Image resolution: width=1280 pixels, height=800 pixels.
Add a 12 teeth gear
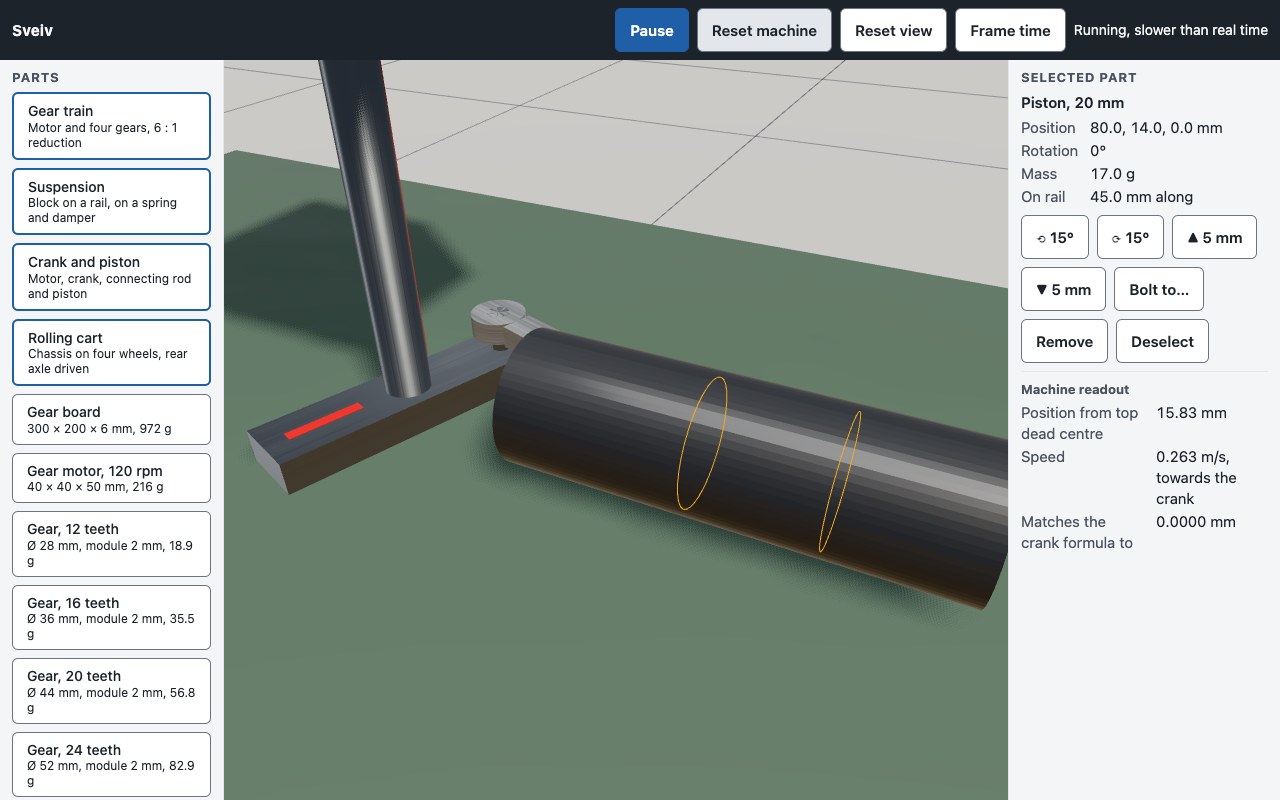pos(111,545)
